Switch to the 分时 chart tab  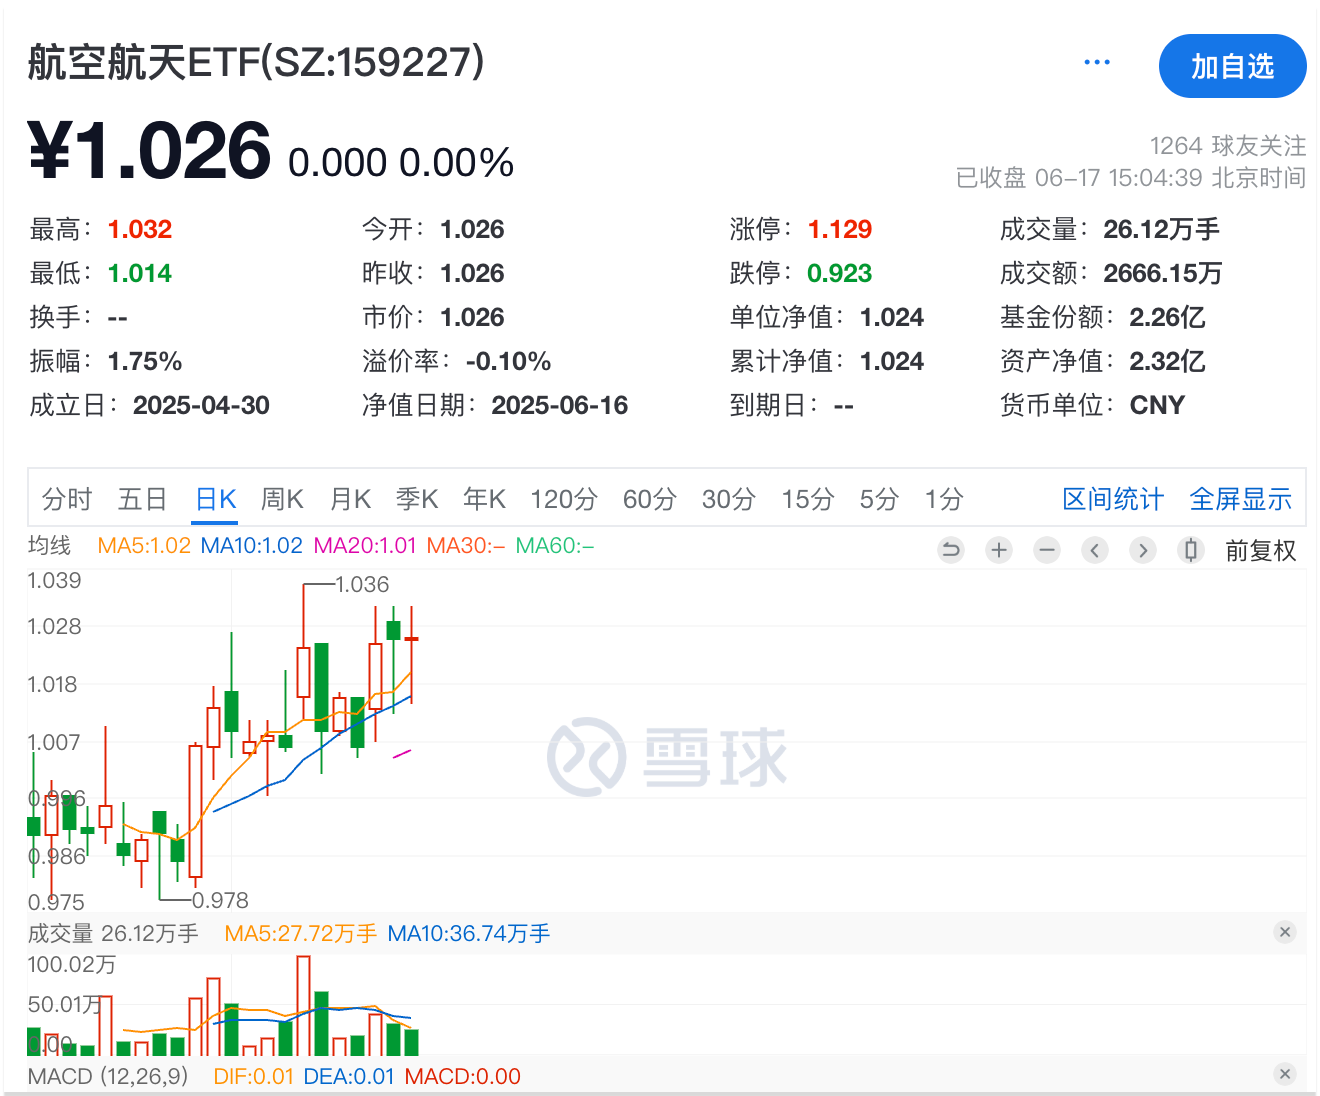pos(67,499)
